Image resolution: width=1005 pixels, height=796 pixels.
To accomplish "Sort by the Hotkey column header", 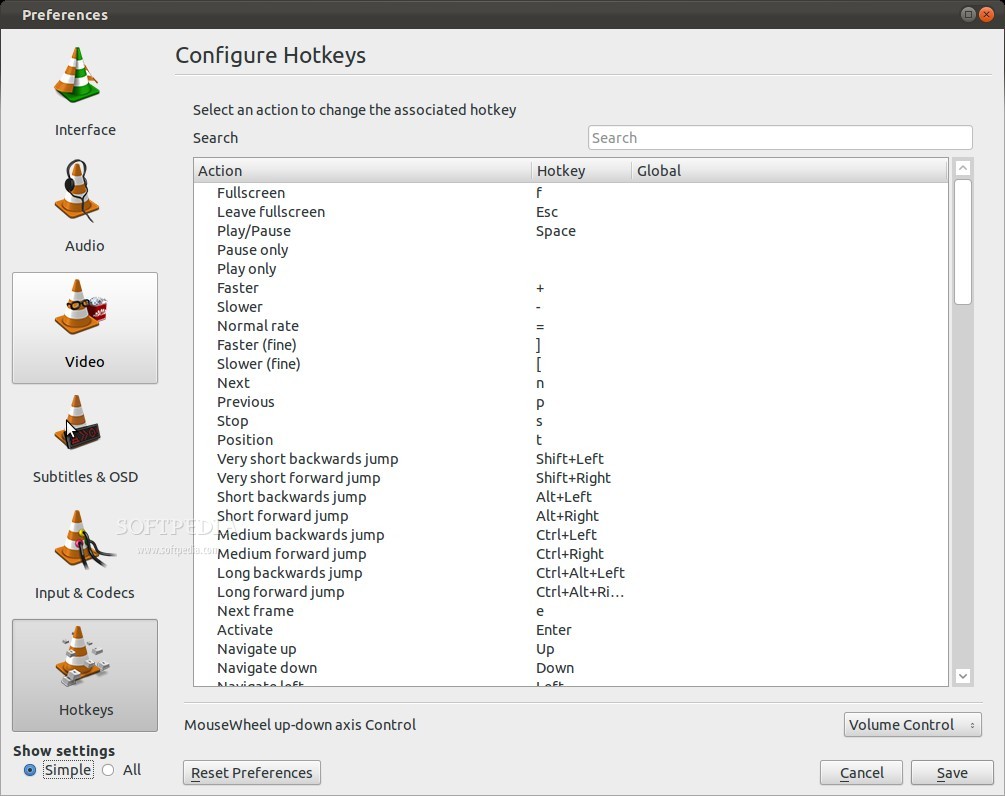I will (581, 171).
